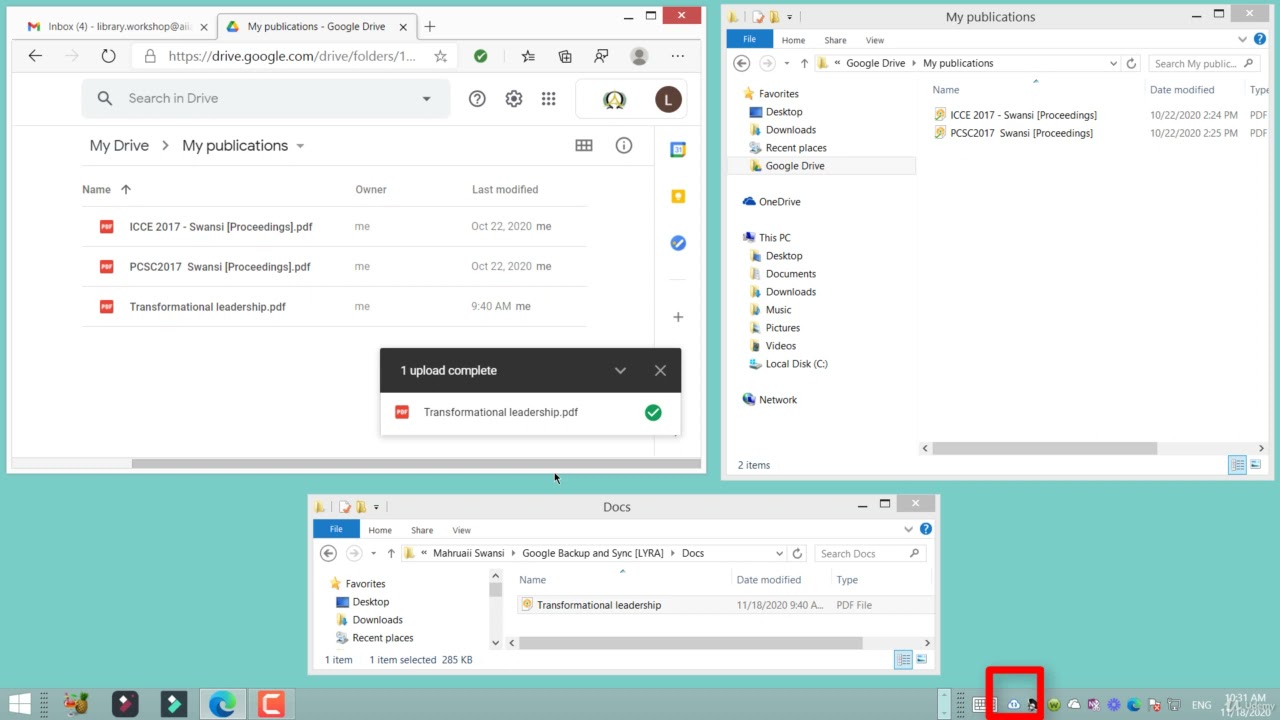
Task: Open File tab in My publications Explorer
Action: [x=749, y=40]
